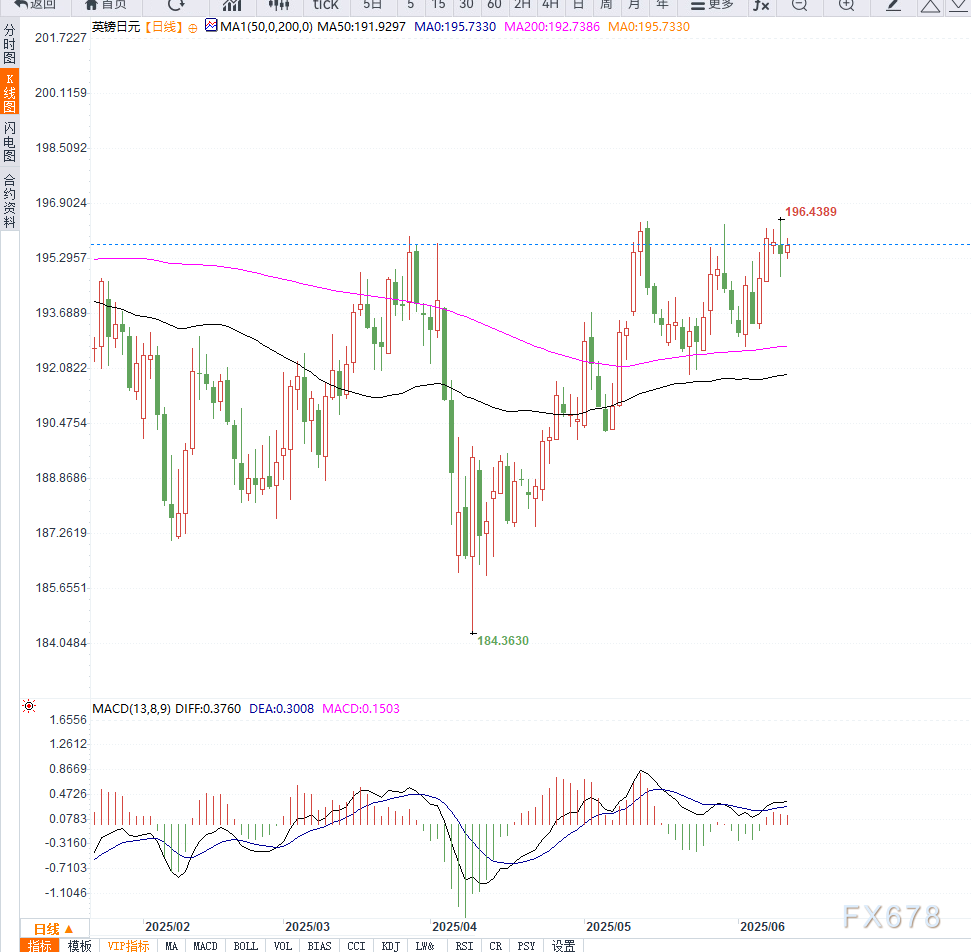Image resolution: width=971 pixels, height=952 pixels.
Task: Zoom in the chart with plus magnifier
Action: click(846, 5)
